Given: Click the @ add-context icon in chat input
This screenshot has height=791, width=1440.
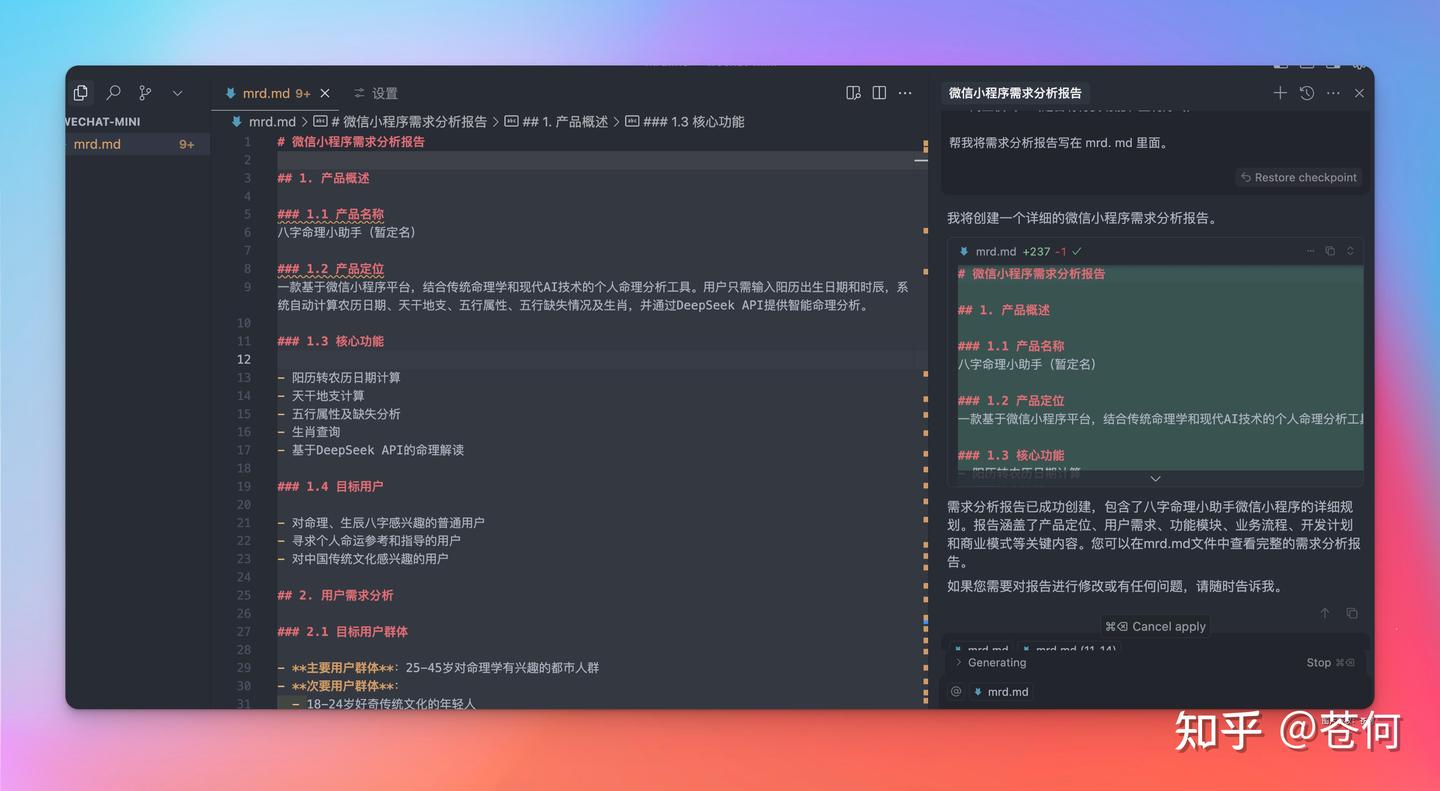Looking at the screenshot, I should [956, 692].
